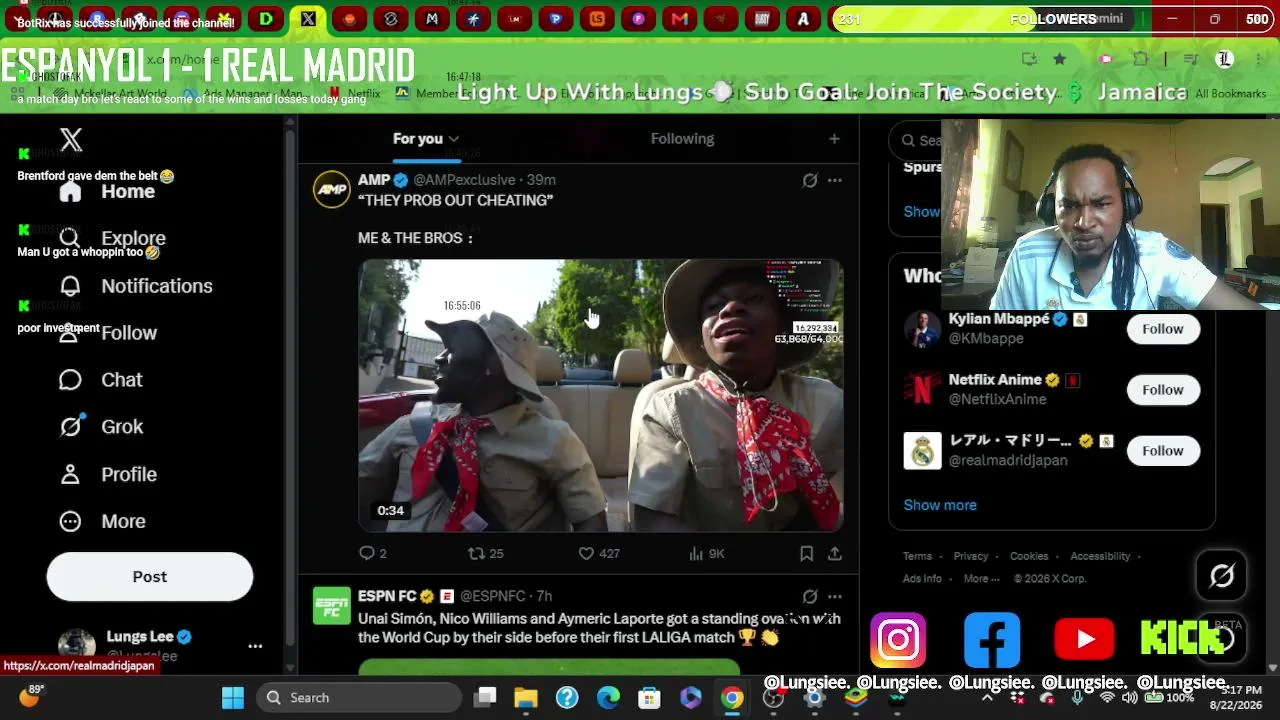Click the taskbar Search box
Screen dimensions: 1280x720
(x=358, y=698)
